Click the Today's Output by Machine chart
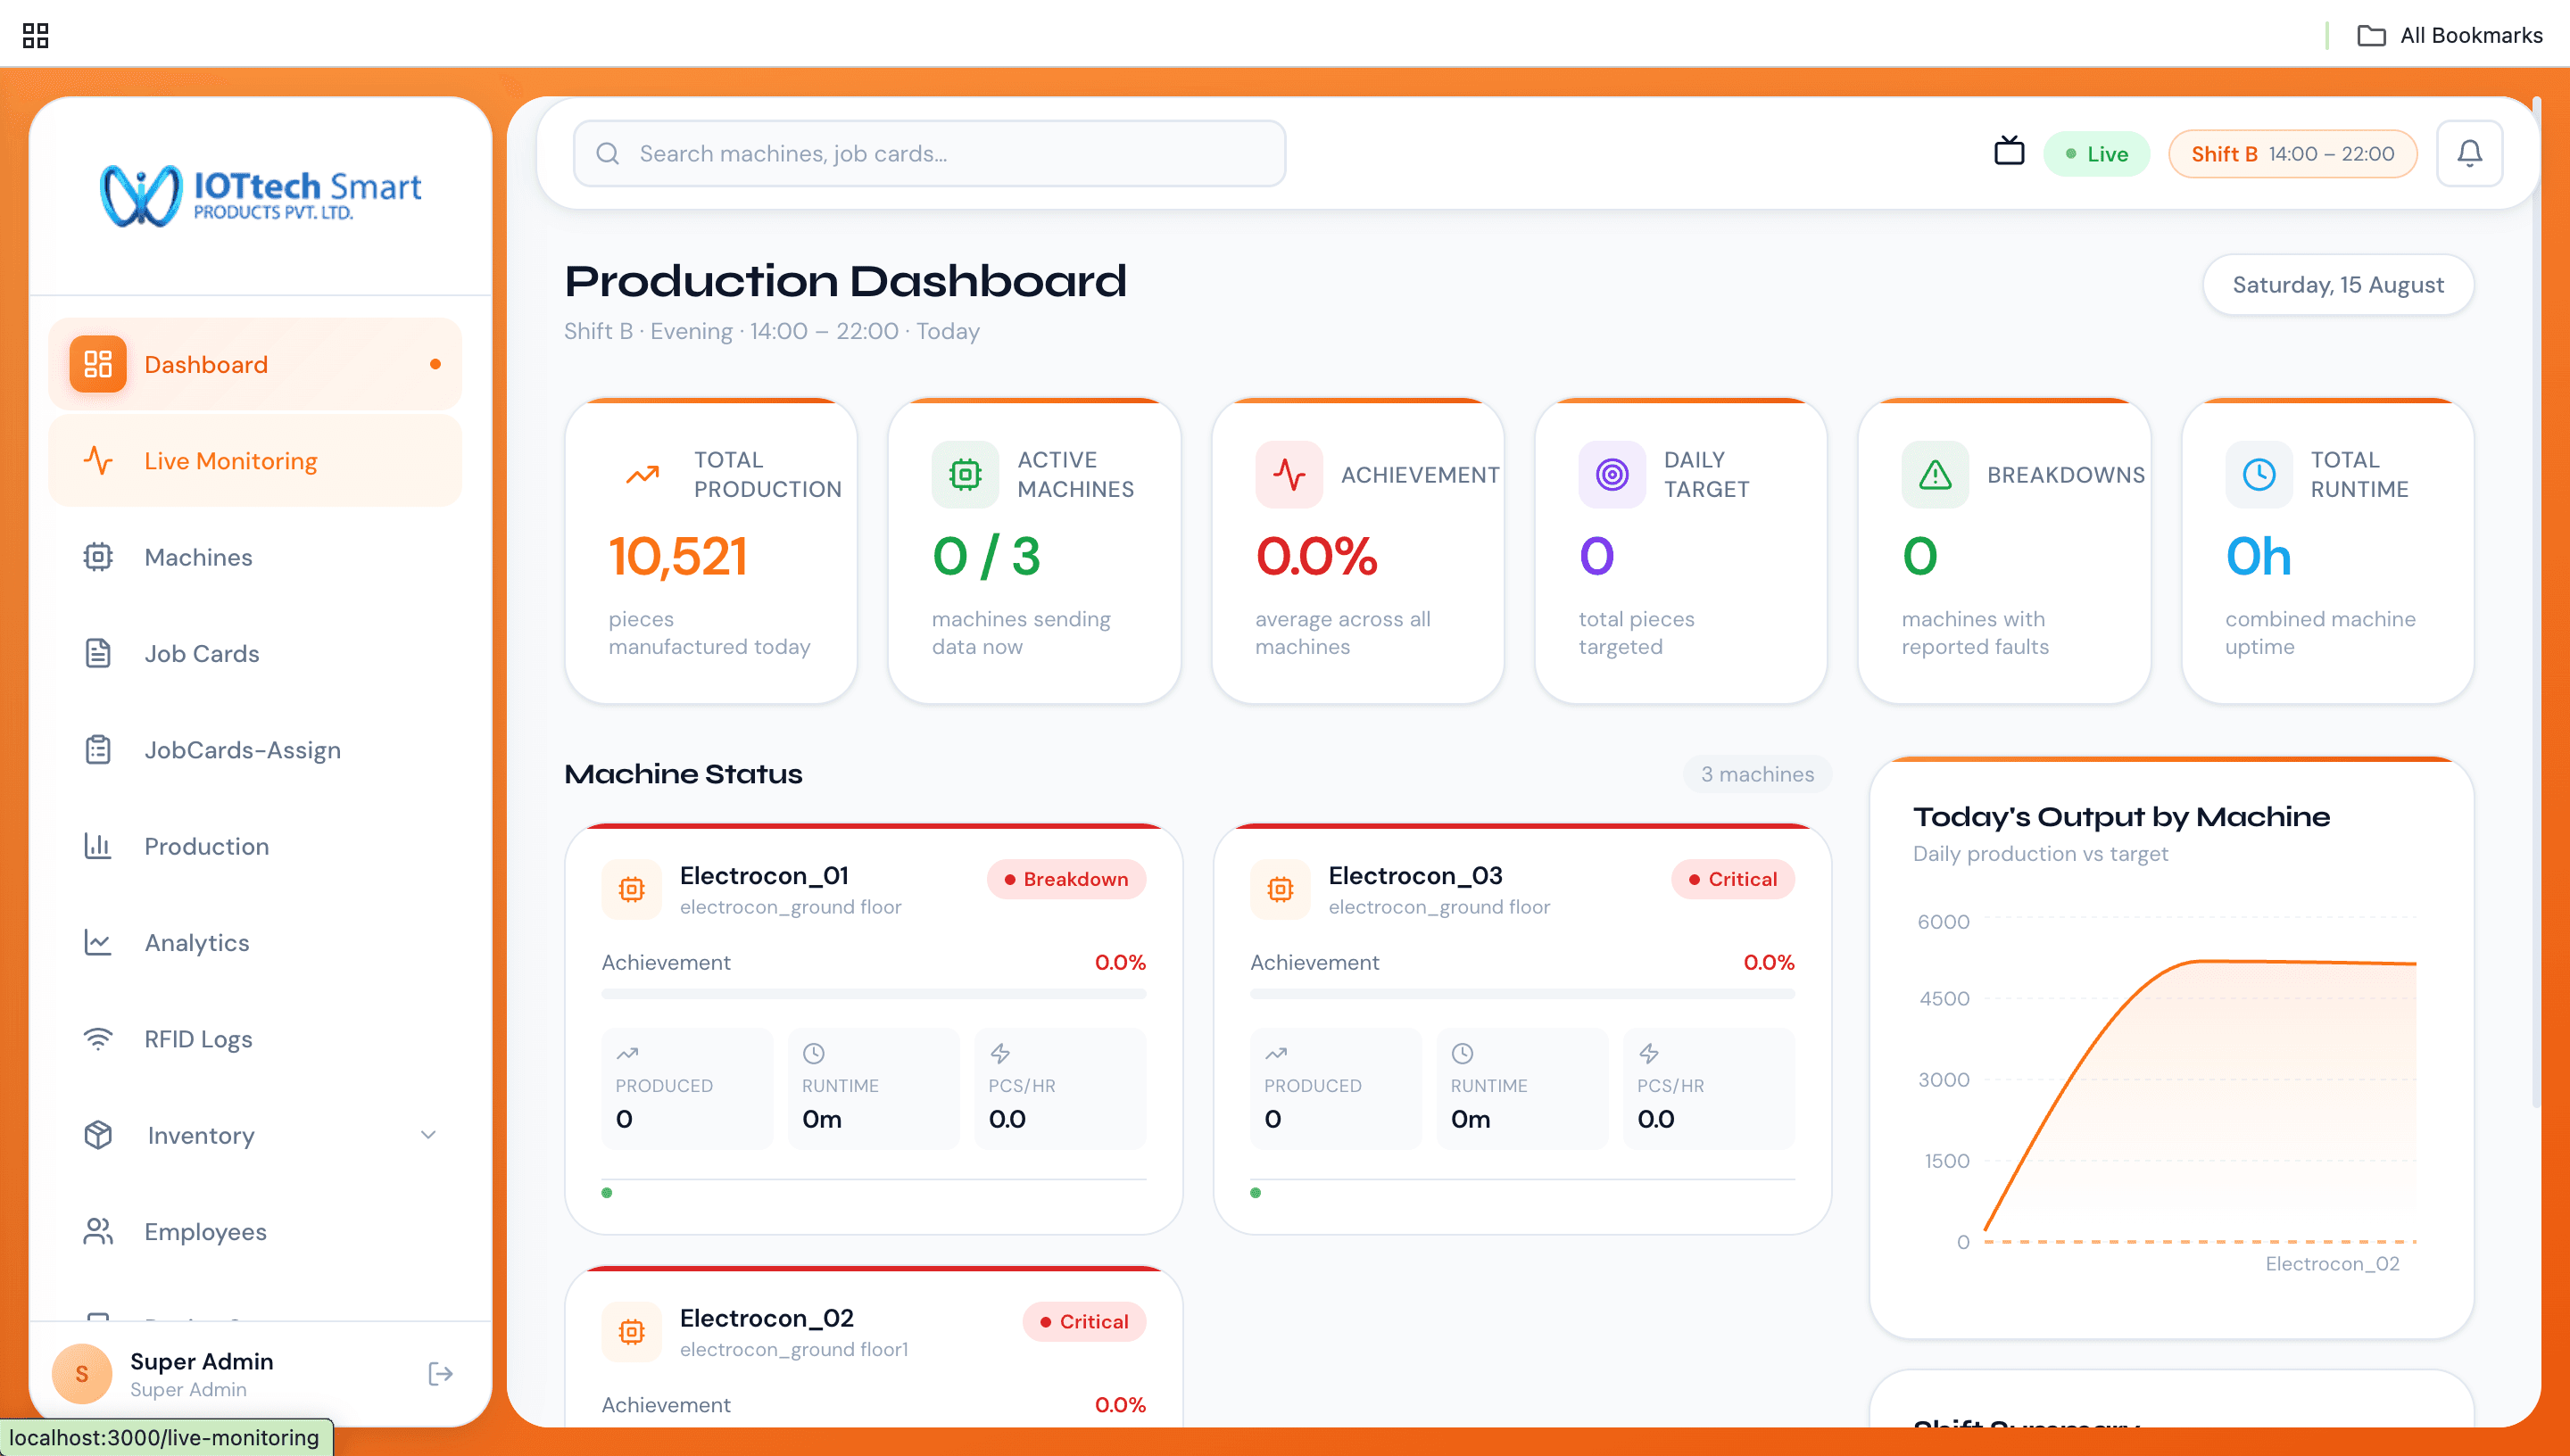Screen dimensions: 2570x1456 point(2172,1090)
